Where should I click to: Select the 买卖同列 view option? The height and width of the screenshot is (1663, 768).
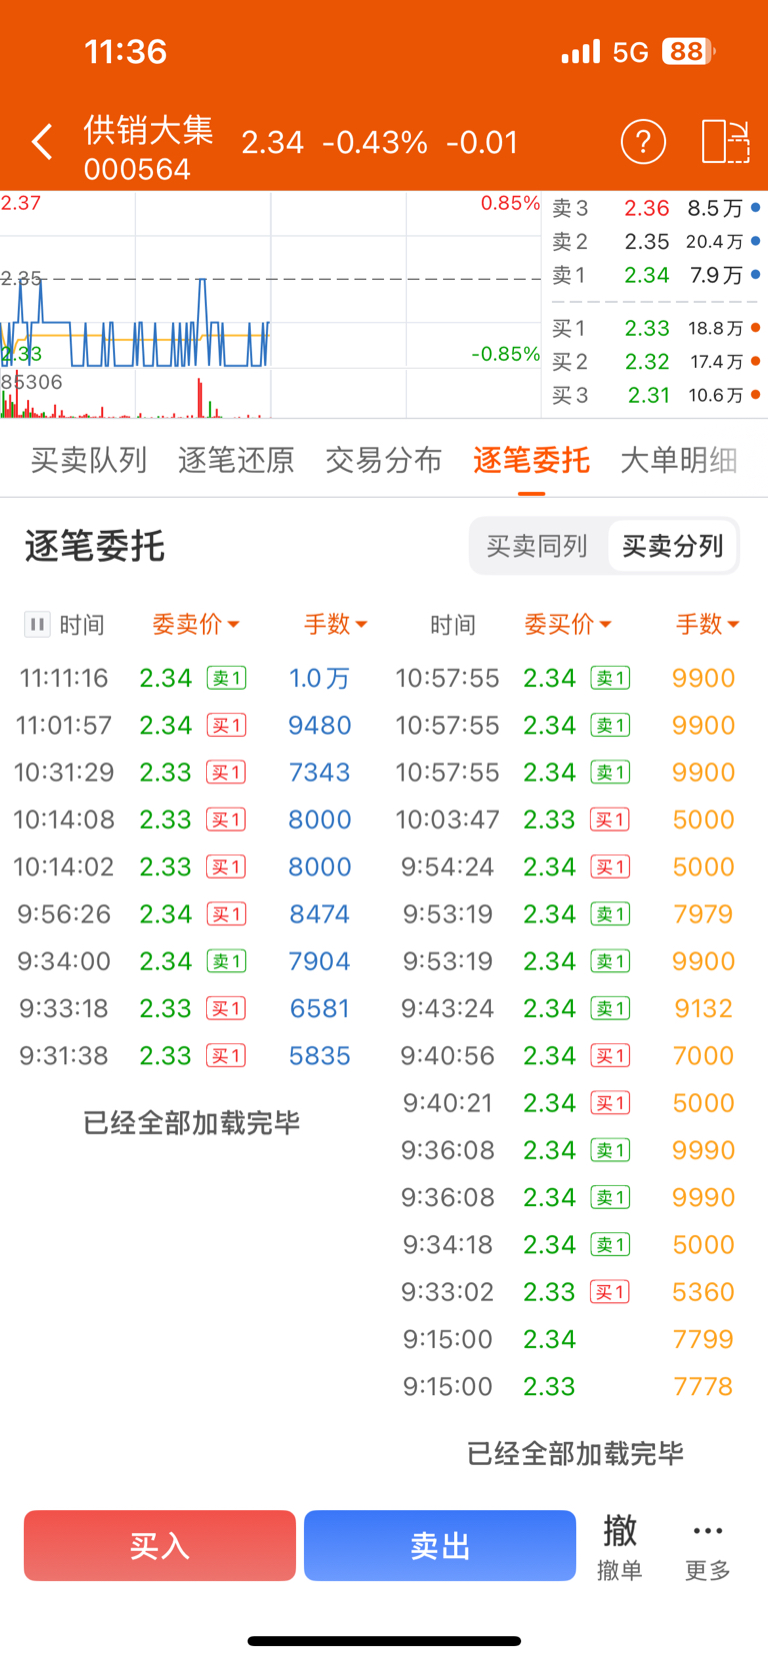click(537, 546)
